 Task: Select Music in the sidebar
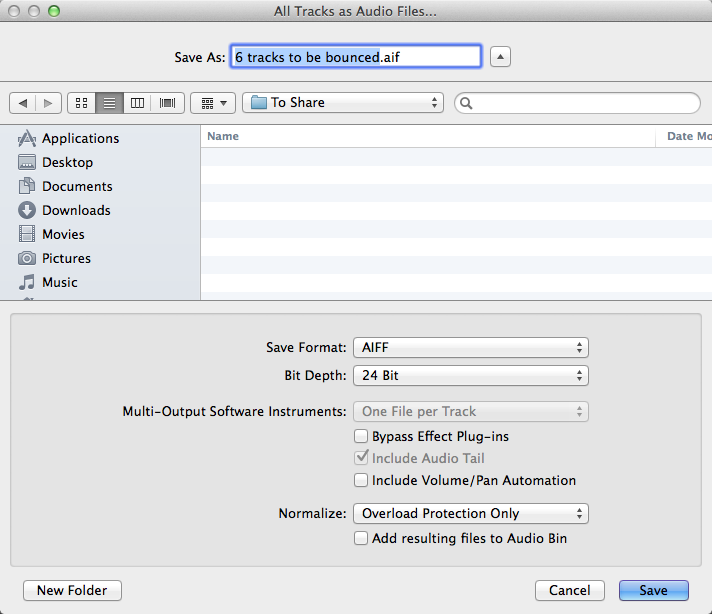coord(59,282)
